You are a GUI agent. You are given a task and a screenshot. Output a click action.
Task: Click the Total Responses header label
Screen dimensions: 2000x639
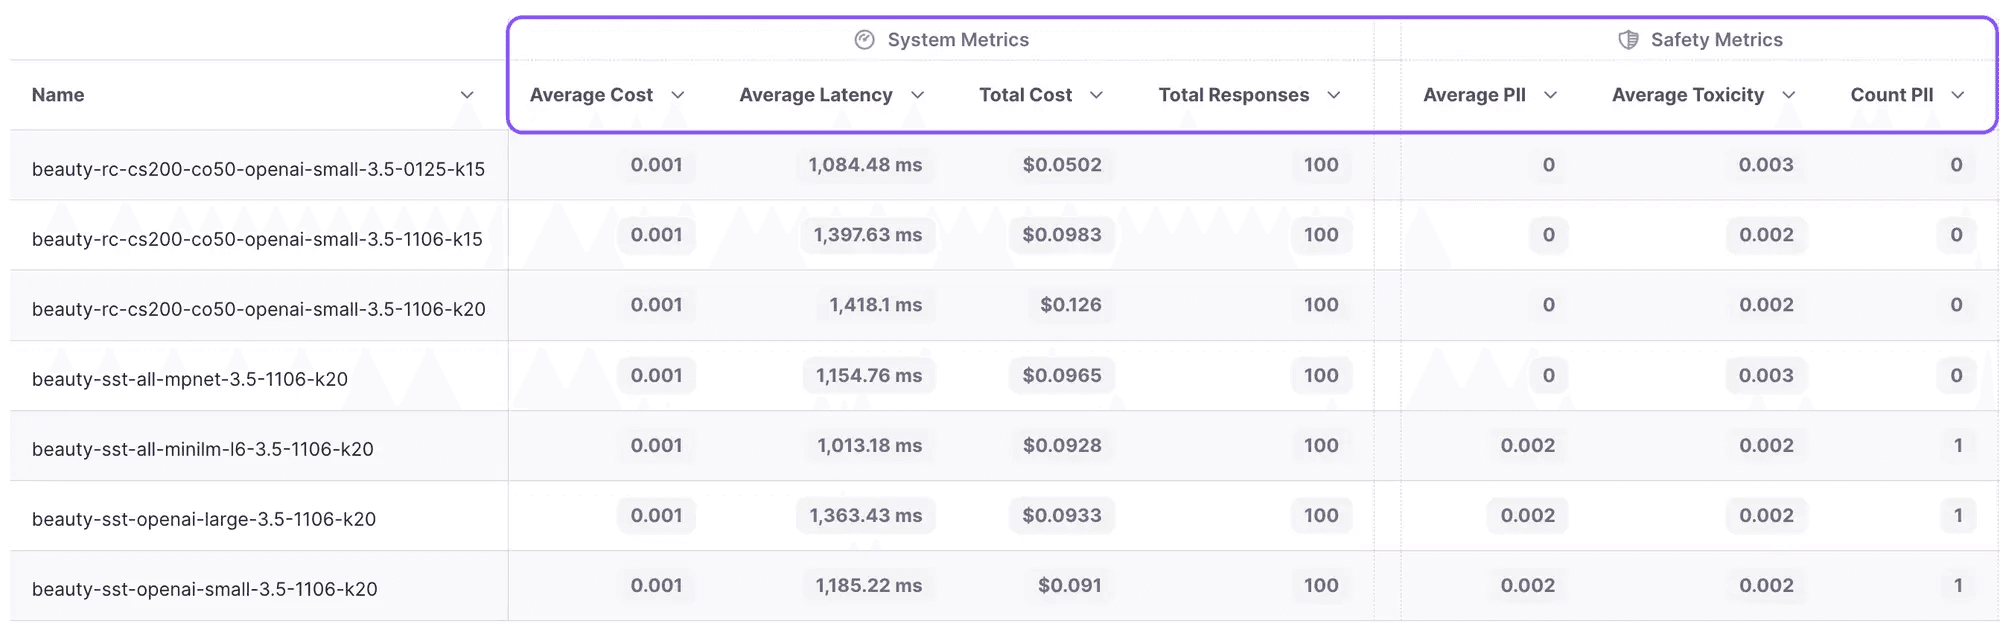[1234, 95]
